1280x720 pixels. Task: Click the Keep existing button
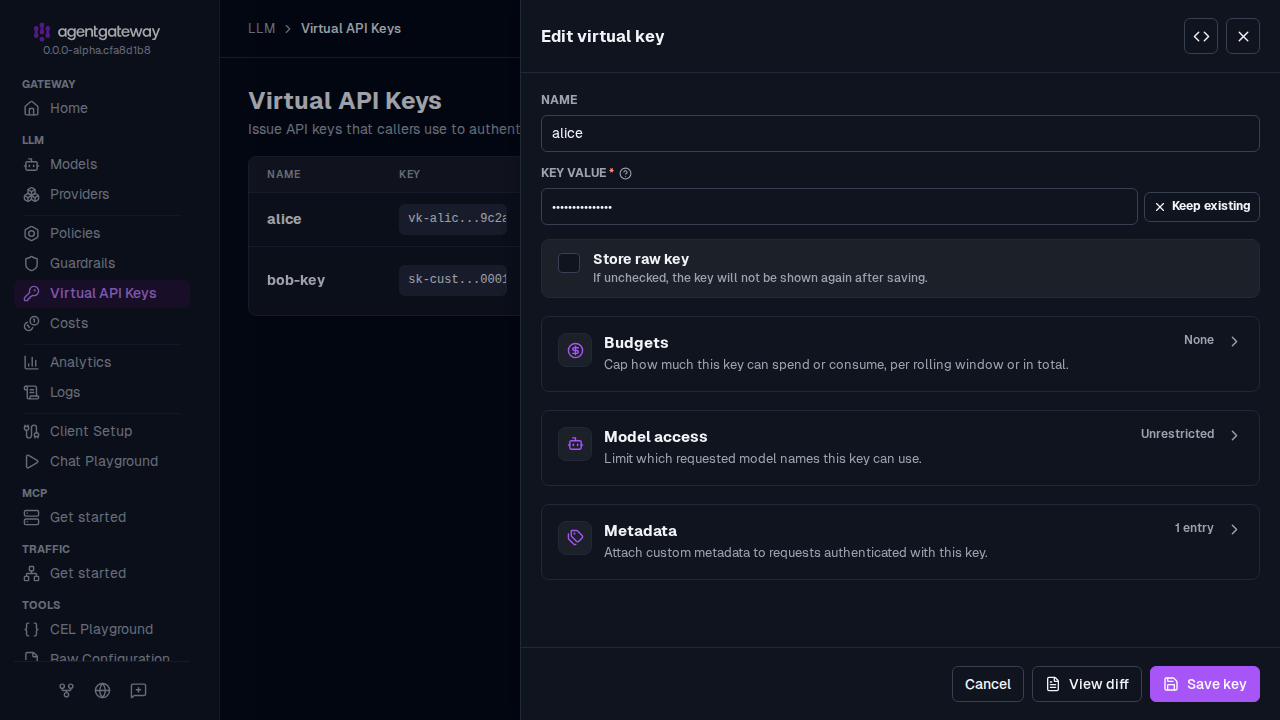1201,206
